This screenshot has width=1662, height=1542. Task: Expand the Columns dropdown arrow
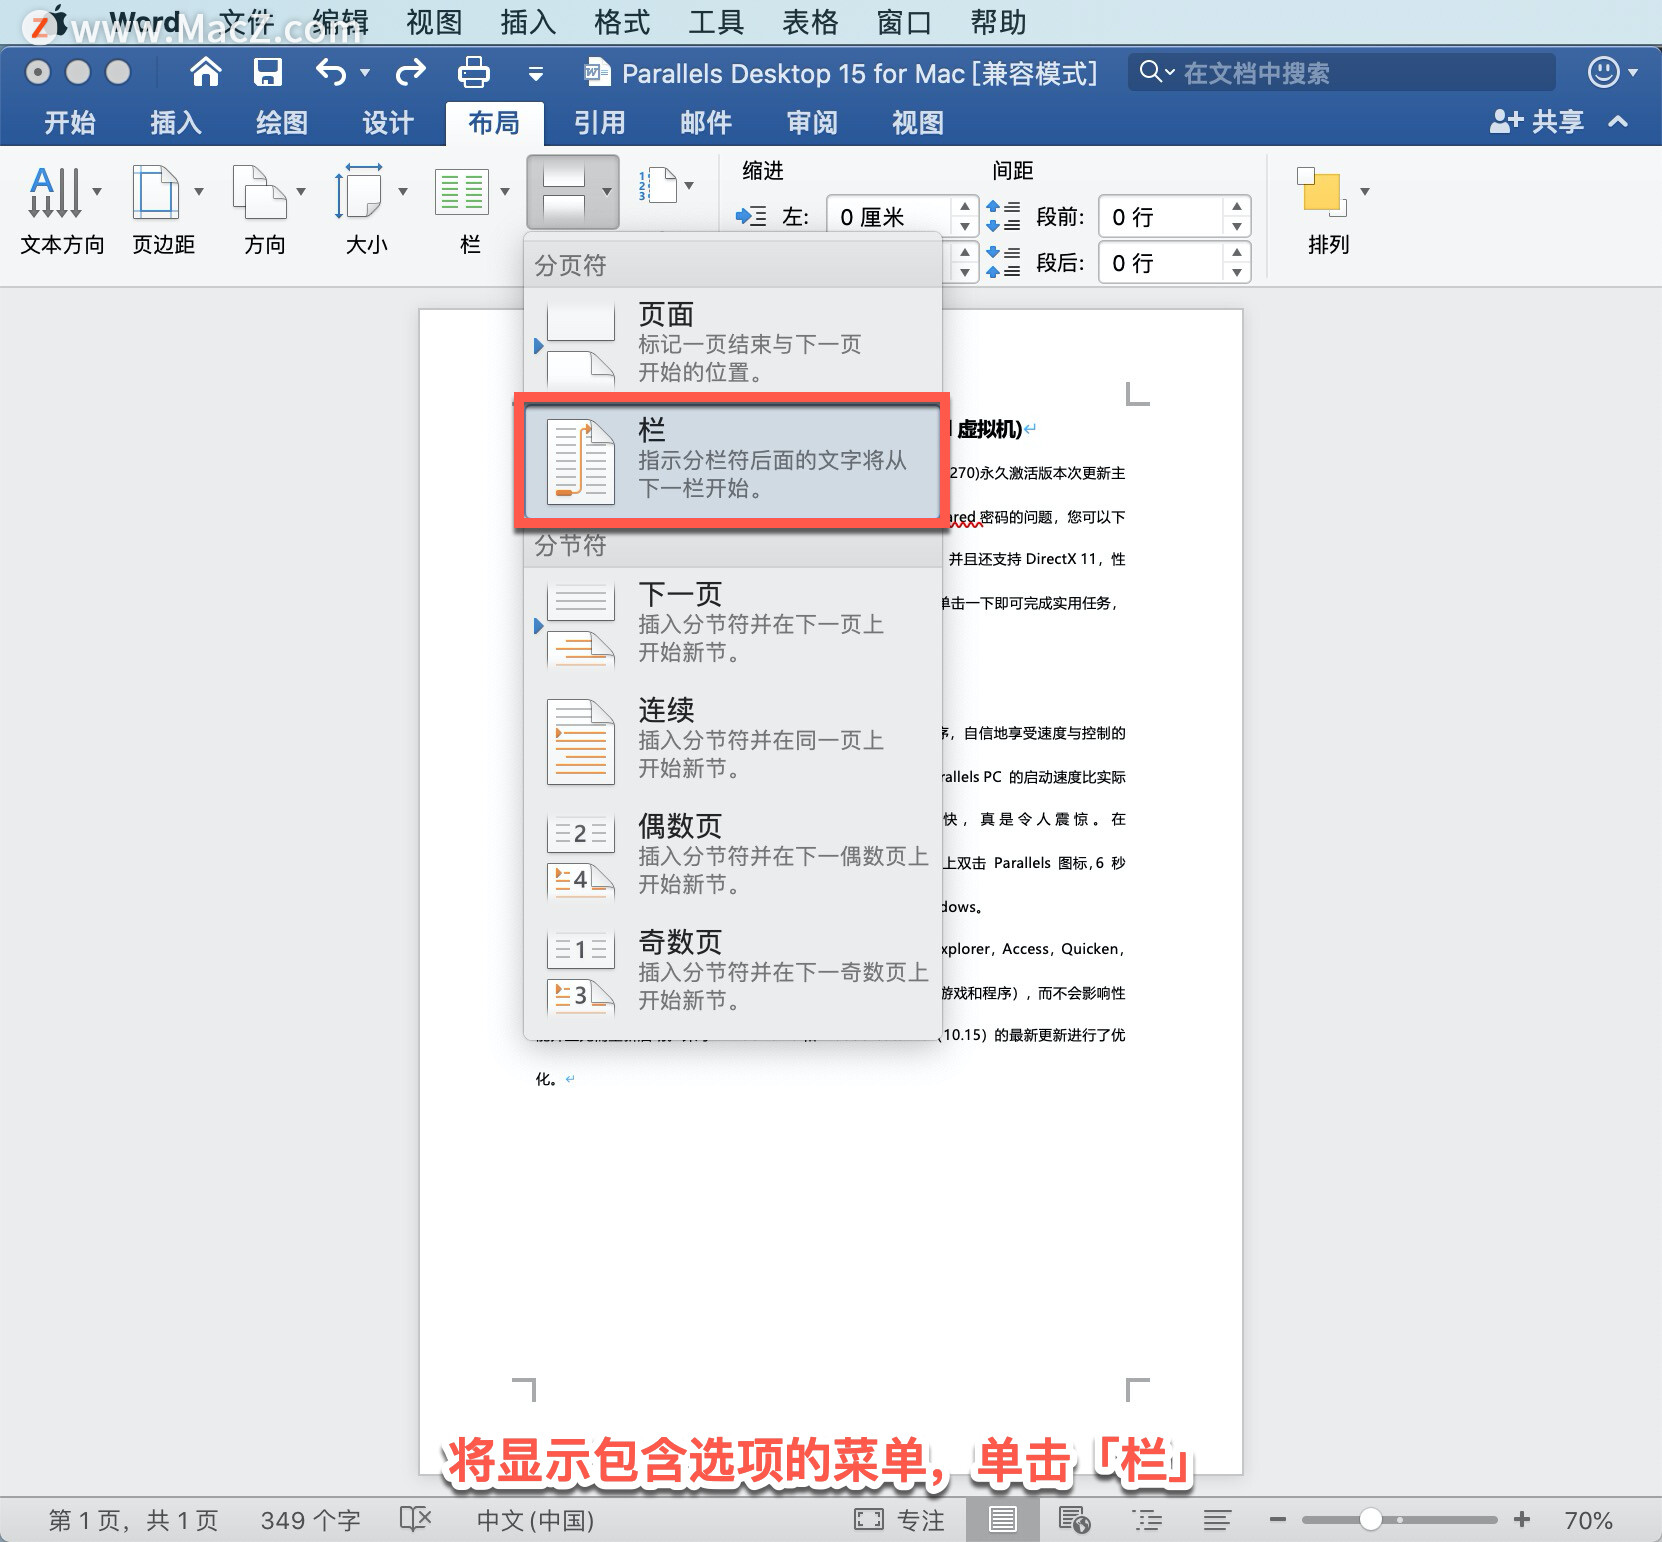pyautogui.click(x=505, y=191)
